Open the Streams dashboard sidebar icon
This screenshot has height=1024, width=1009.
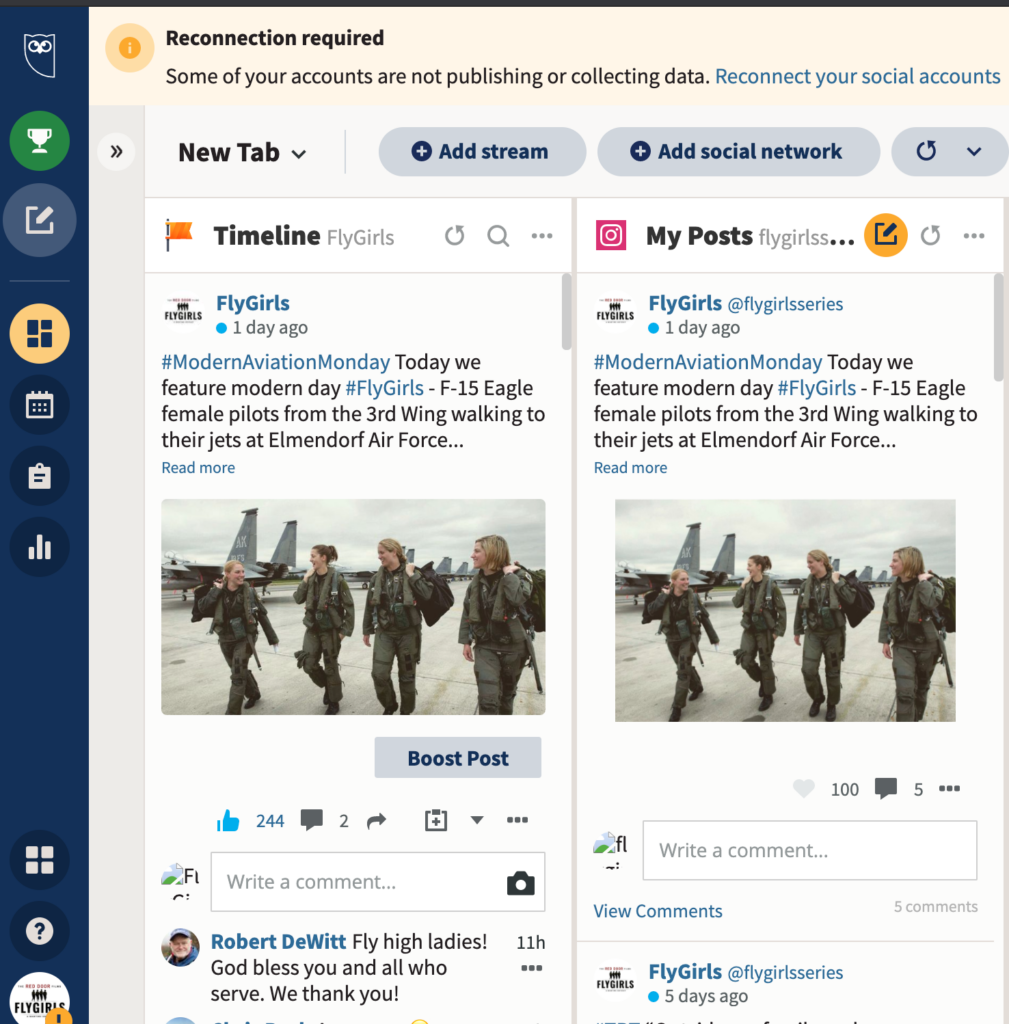[40, 334]
